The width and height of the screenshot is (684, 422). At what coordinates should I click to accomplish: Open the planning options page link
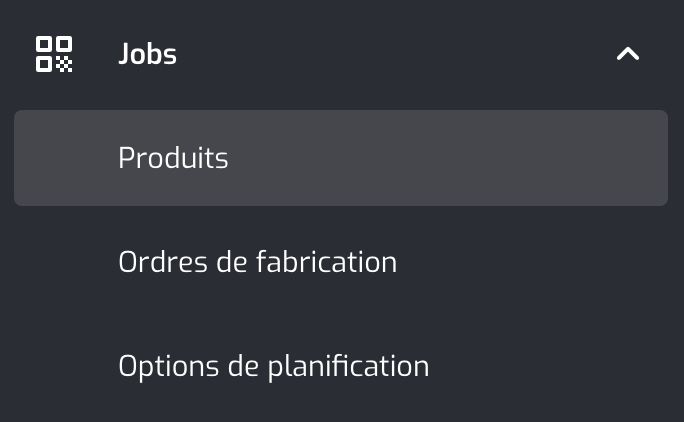coord(273,366)
